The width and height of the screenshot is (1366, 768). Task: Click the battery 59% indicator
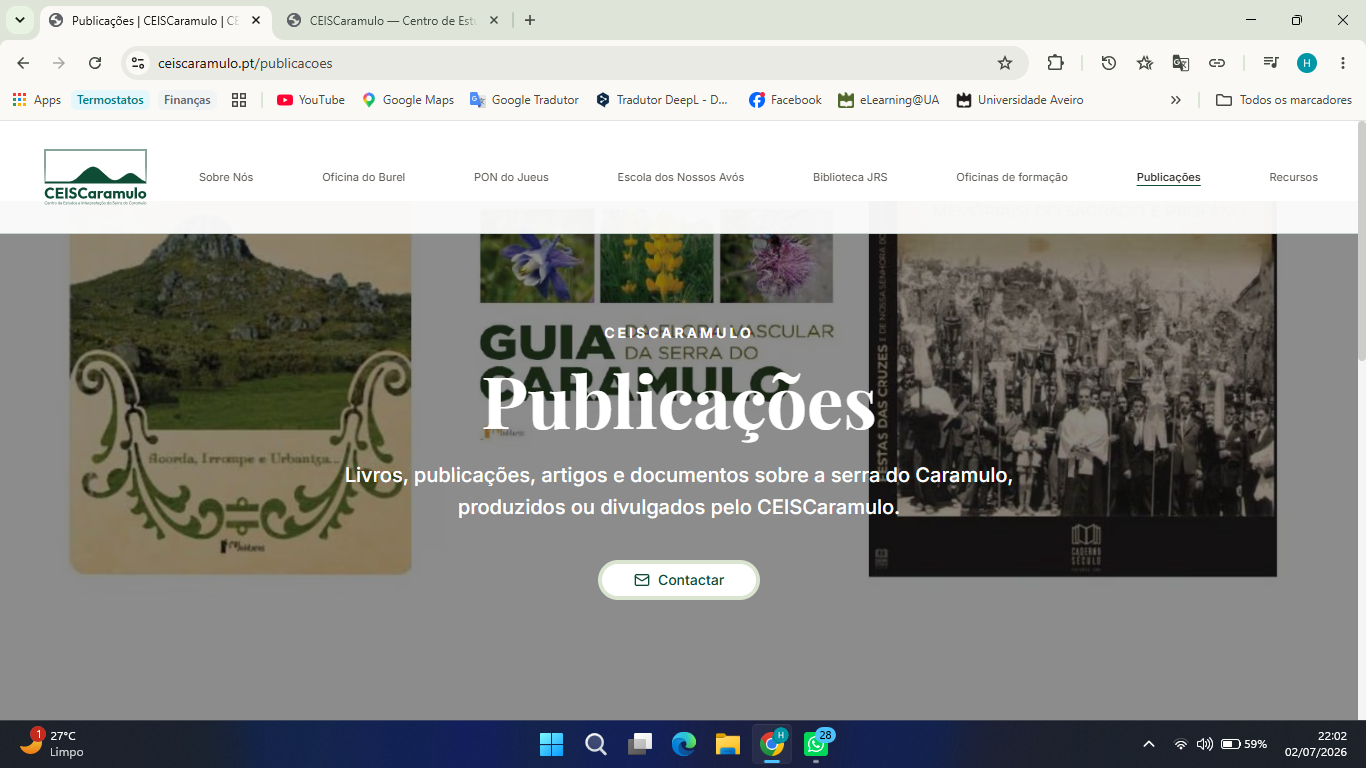click(1244, 744)
